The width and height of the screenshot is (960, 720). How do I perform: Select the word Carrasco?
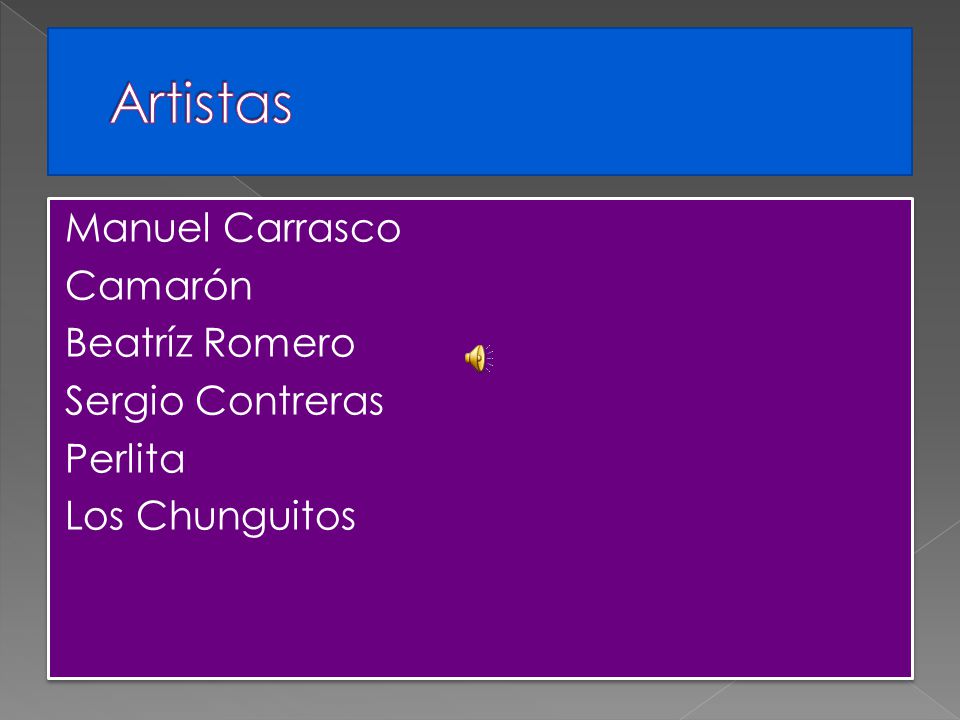(312, 228)
